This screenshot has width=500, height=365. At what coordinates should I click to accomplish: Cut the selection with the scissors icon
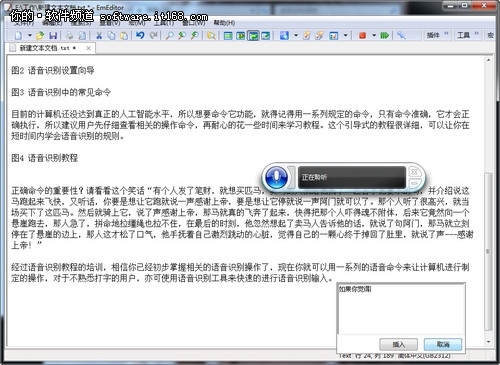point(99,35)
